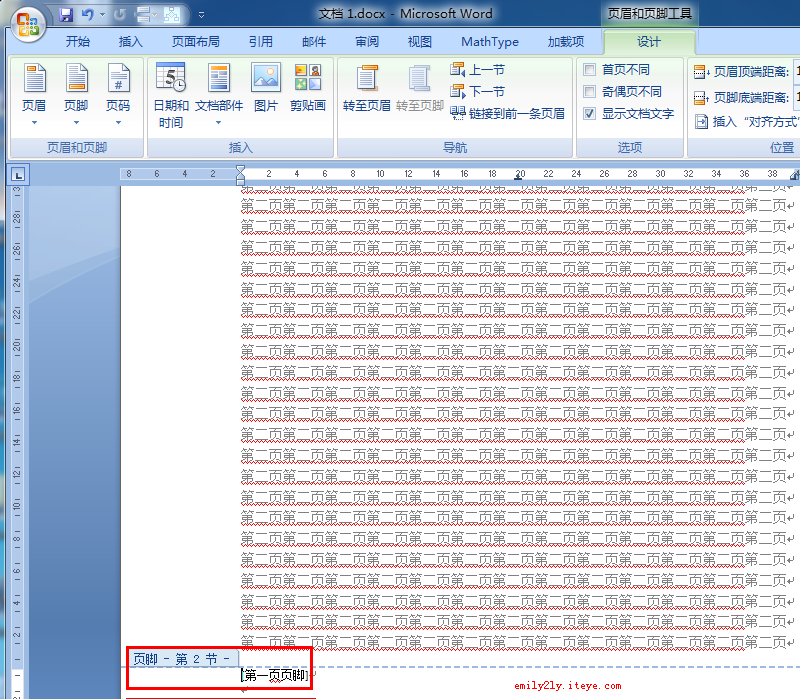The width and height of the screenshot is (800, 699).
Task: Click the 页眉和页脚工具 contextual title
Action: pyautogui.click(x=649, y=14)
